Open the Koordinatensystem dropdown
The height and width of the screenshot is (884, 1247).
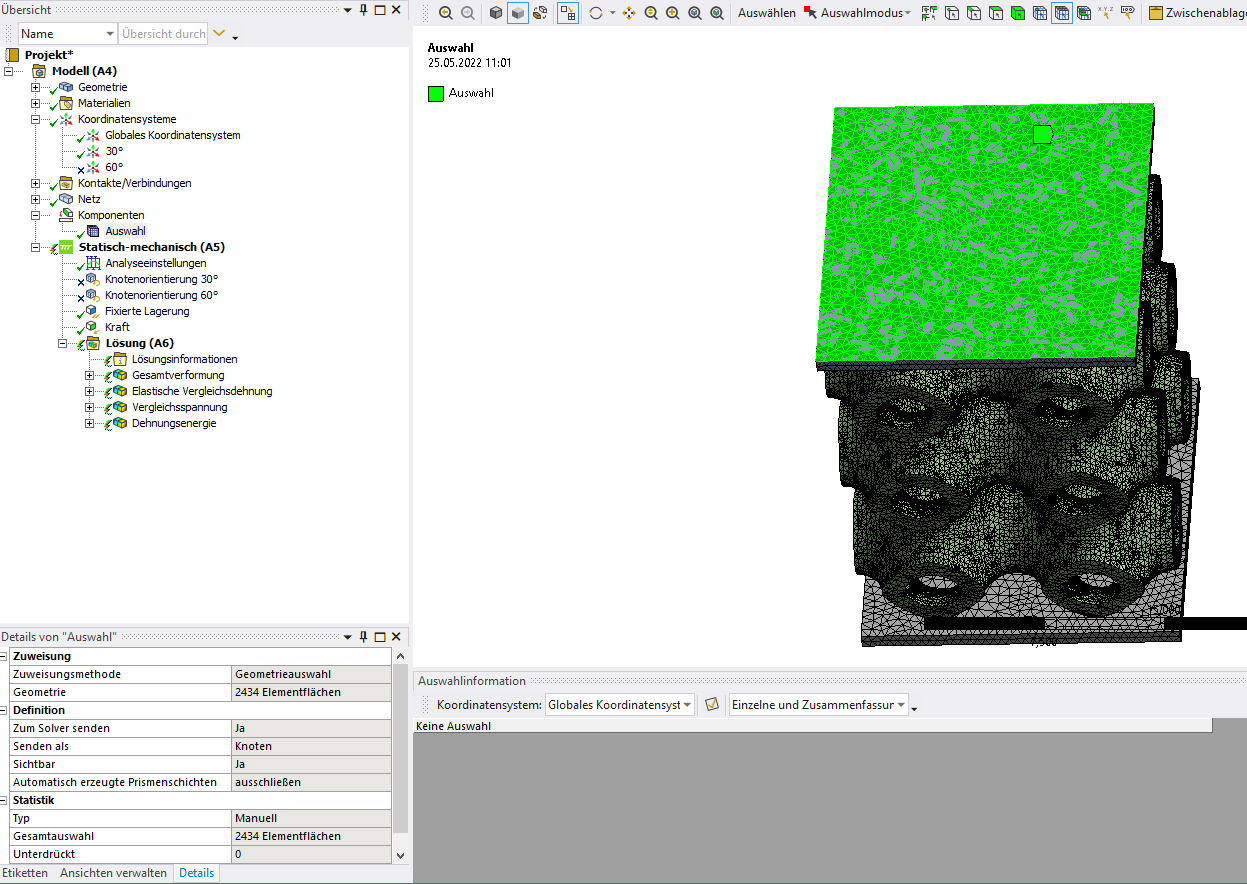click(x=619, y=705)
